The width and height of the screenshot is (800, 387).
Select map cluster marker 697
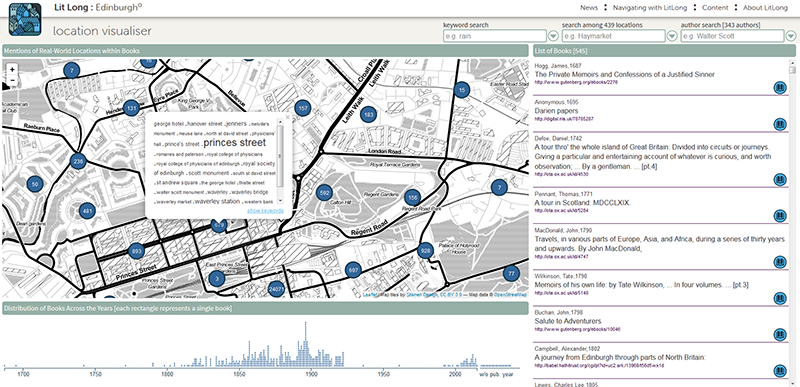(353, 270)
